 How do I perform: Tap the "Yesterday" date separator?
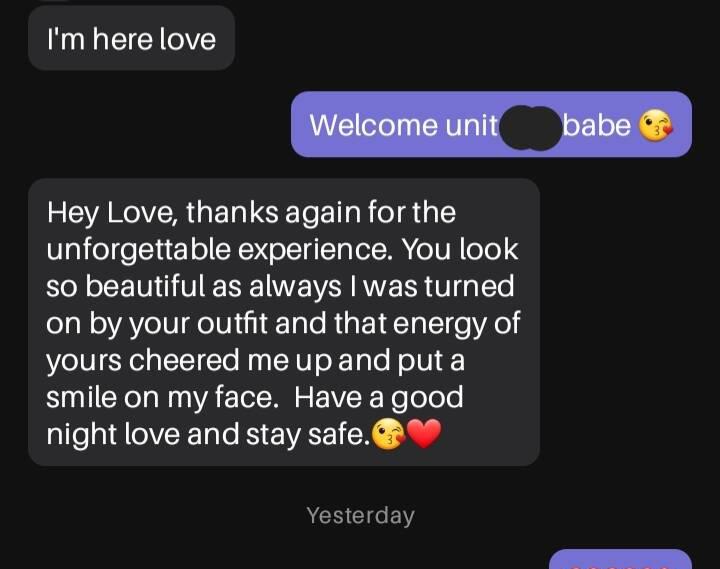360,515
